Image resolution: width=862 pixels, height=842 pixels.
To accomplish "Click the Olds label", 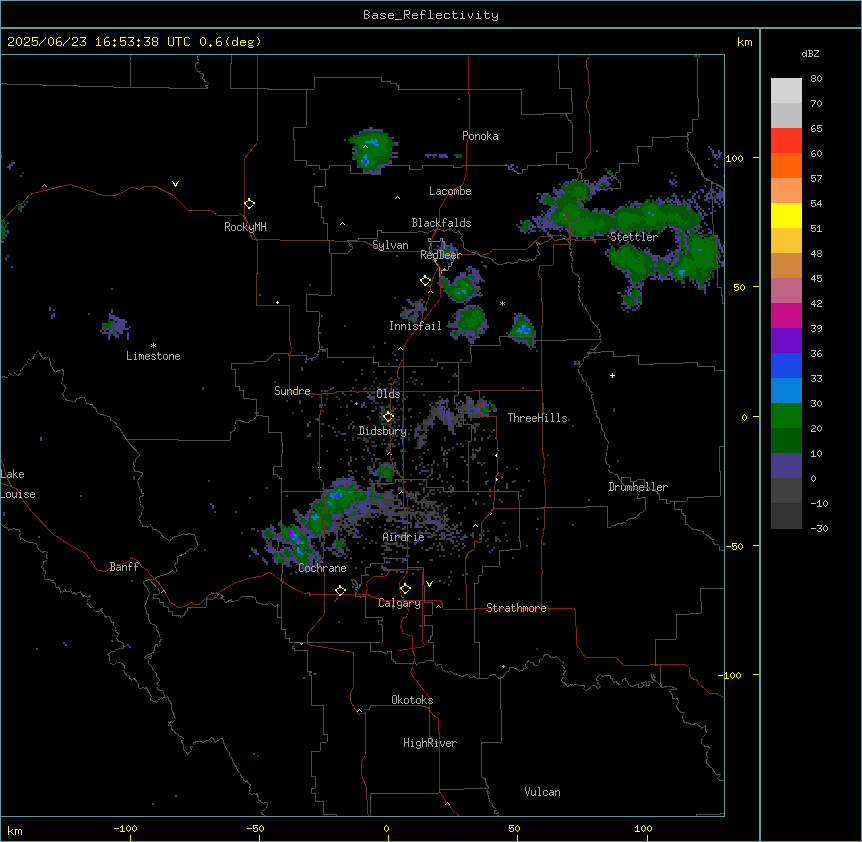I will [388, 394].
